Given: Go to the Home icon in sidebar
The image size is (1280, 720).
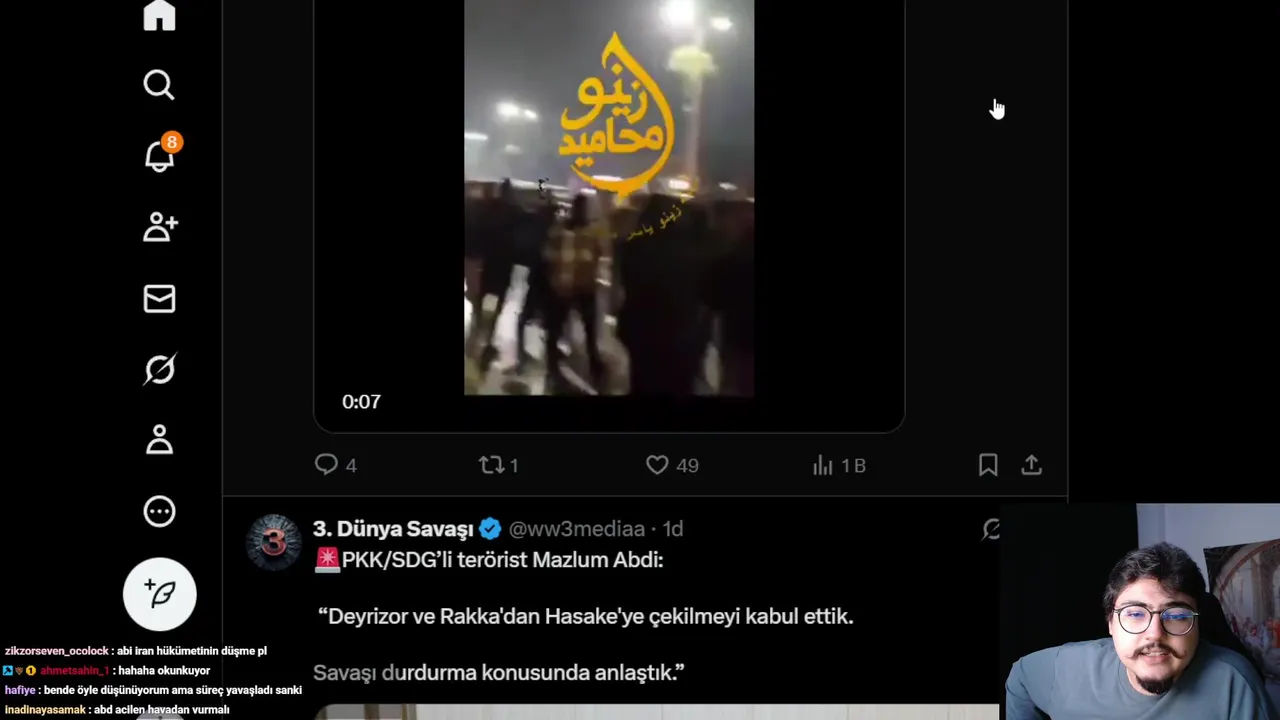Looking at the screenshot, I should tap(159, 15).
